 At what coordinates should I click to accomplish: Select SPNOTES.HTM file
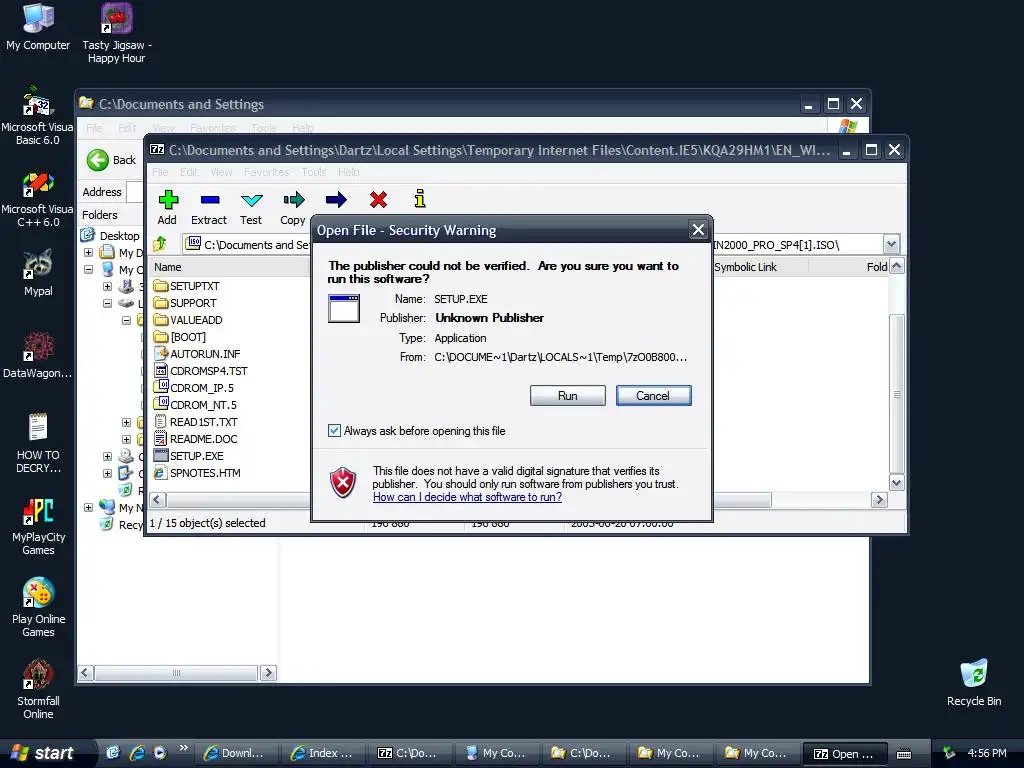pos(197,473)
